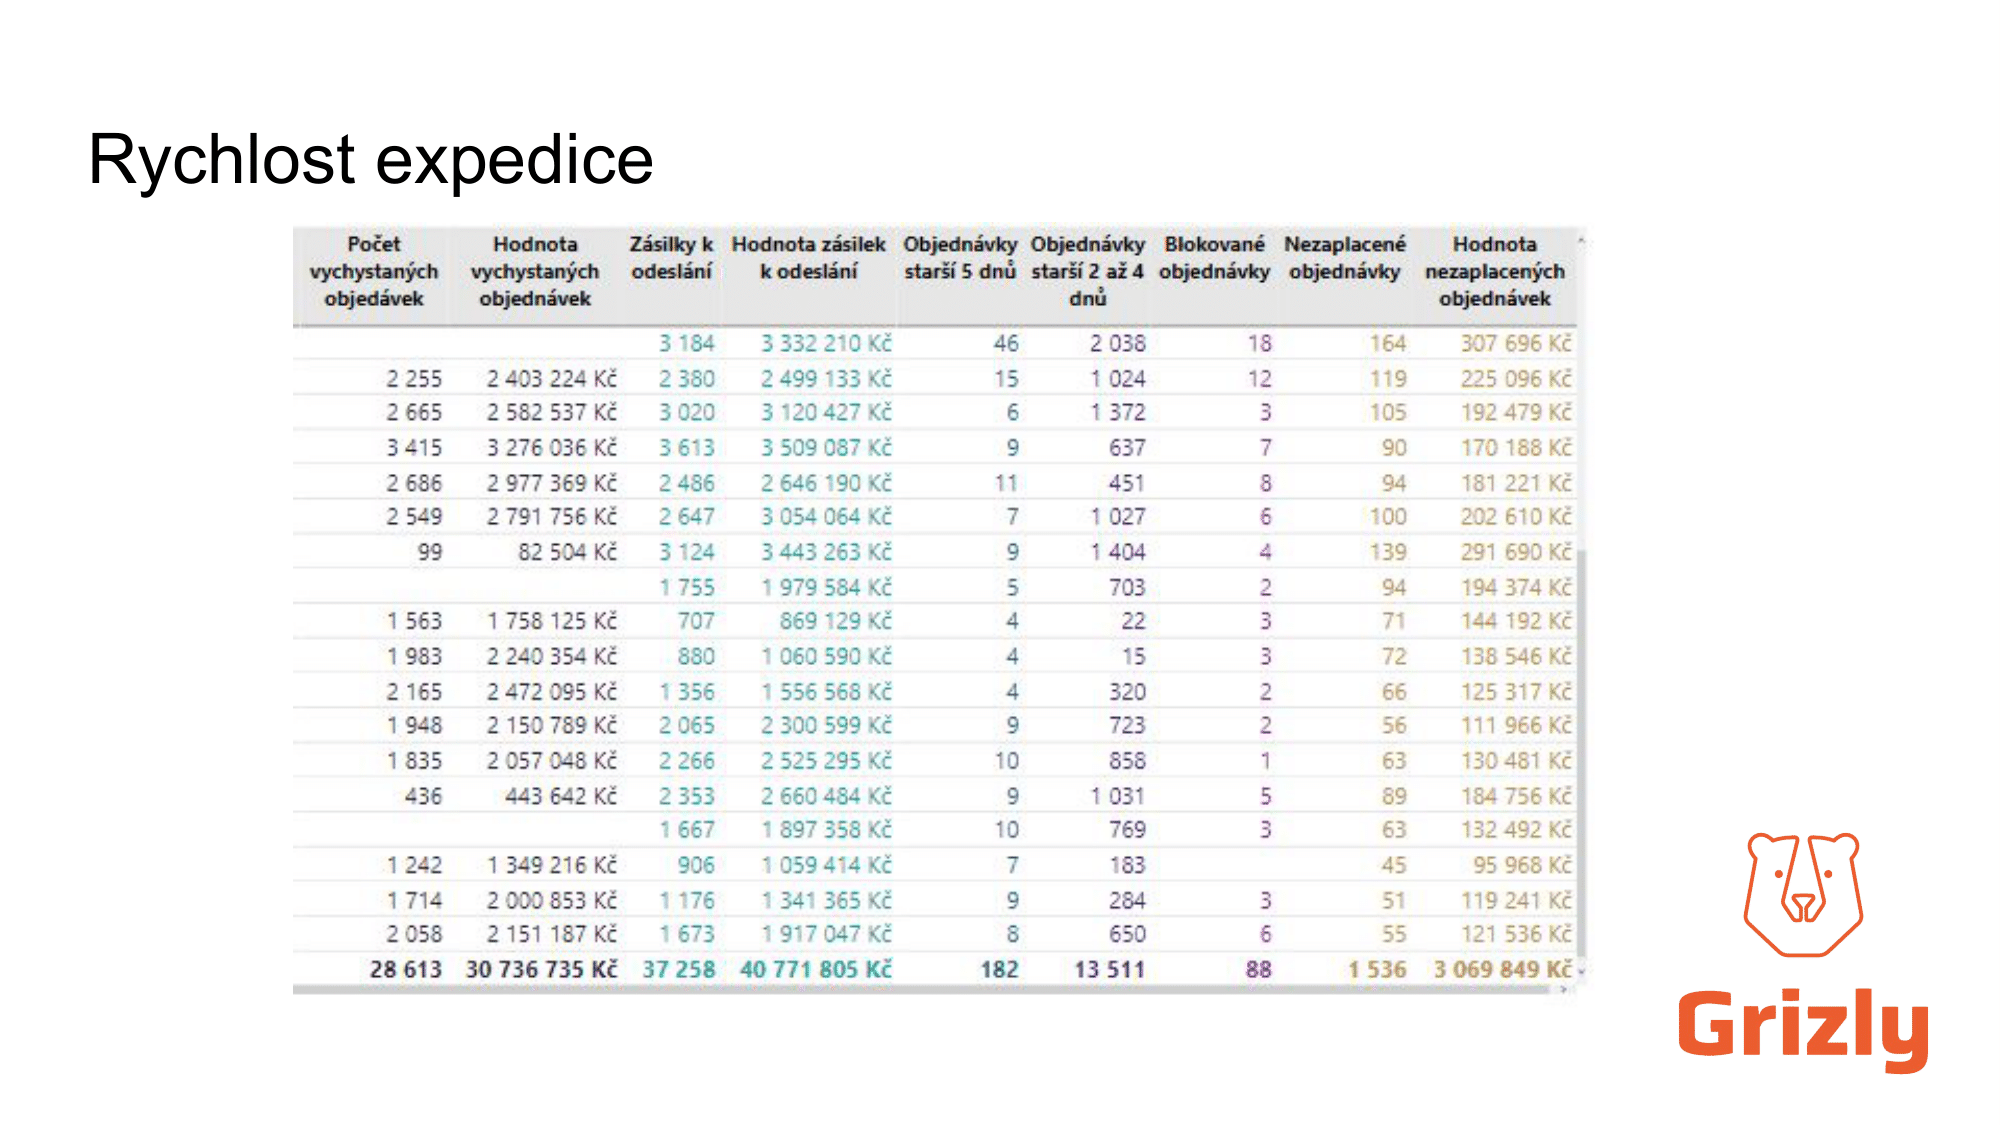Select the 'Objednávky starší 2 až 4 dnů' header
Viewport: 2000px width, 1125px height.
(1088, 271)
